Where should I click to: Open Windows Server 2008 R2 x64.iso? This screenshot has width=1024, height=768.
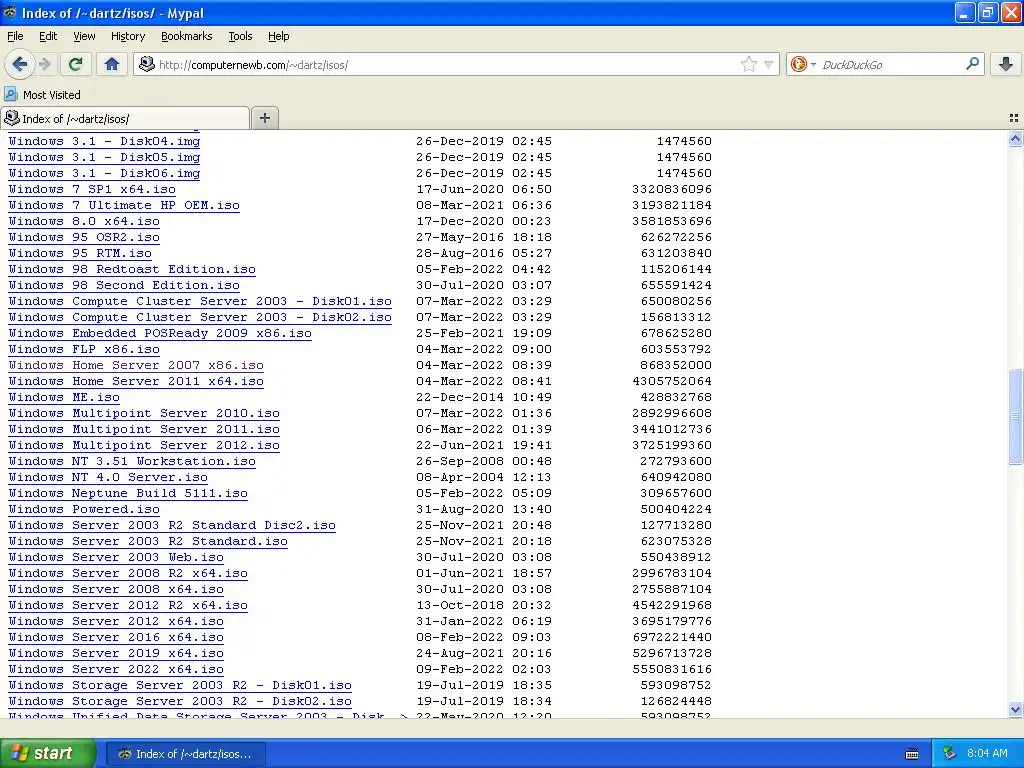point(128,573)
